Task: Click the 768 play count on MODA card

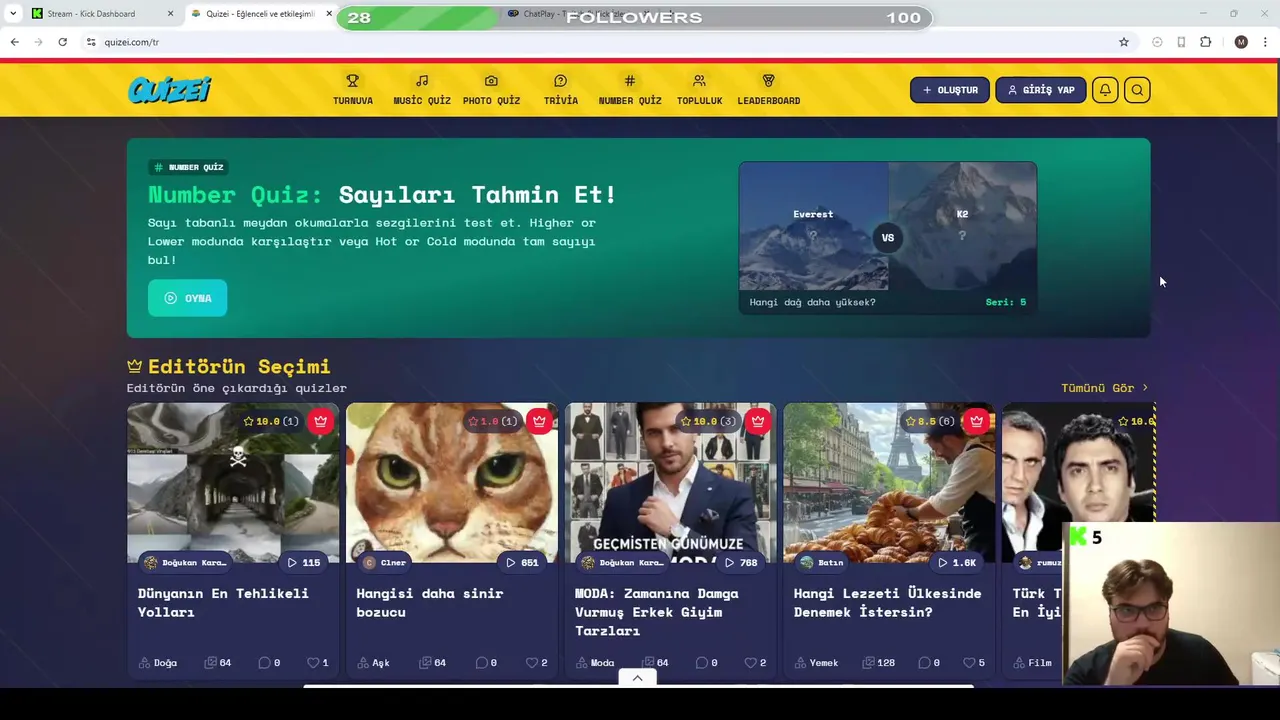Action: [x=741, y=562]
